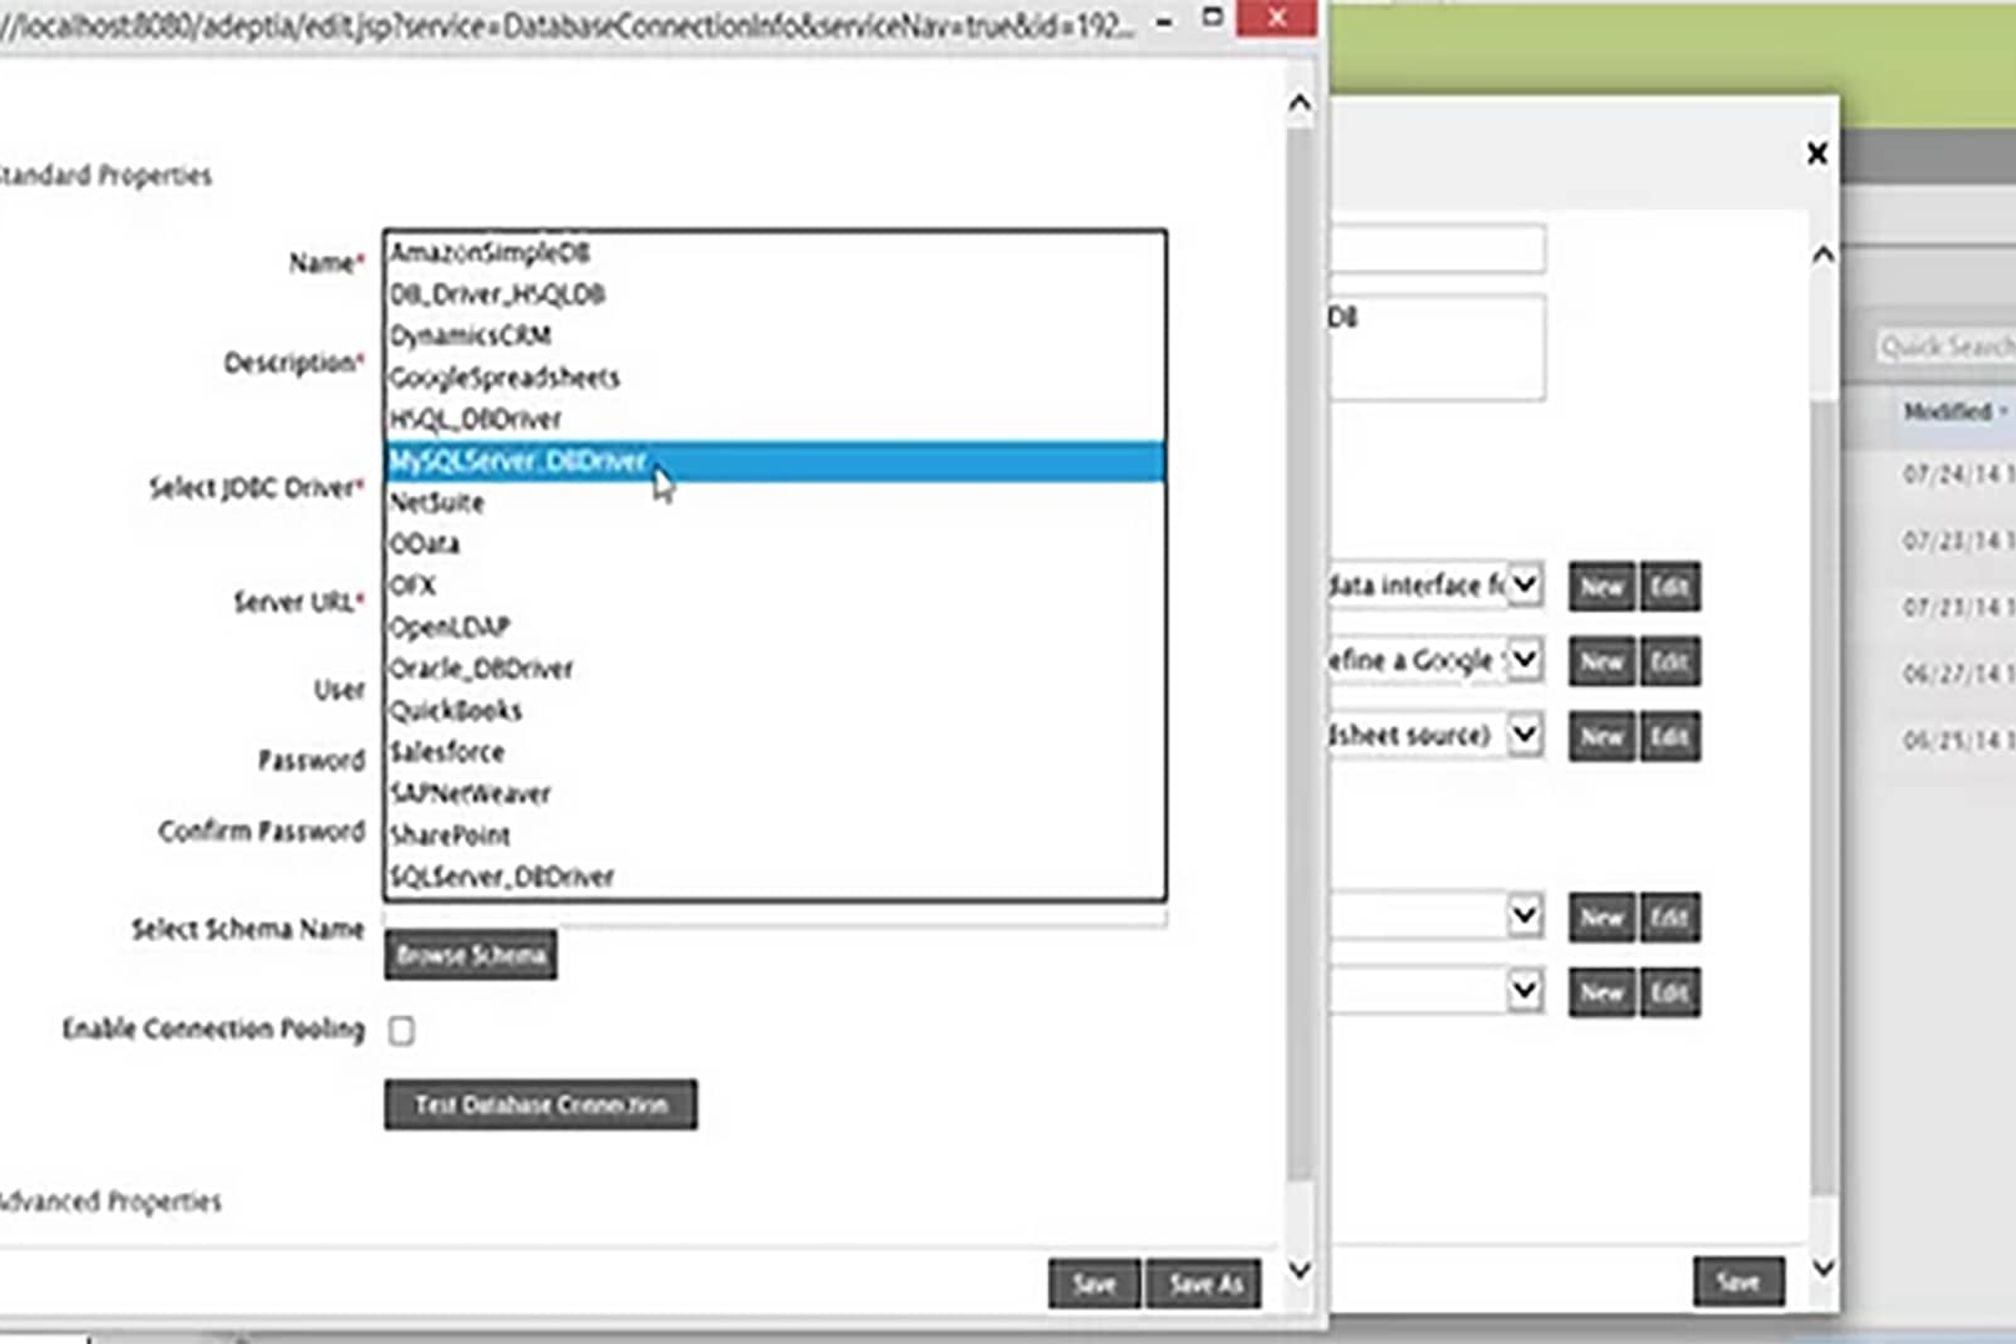This screenshot has width=2016, height=1344.
Task: Click the Quick Search field
Action: (x=1945, y=347)
